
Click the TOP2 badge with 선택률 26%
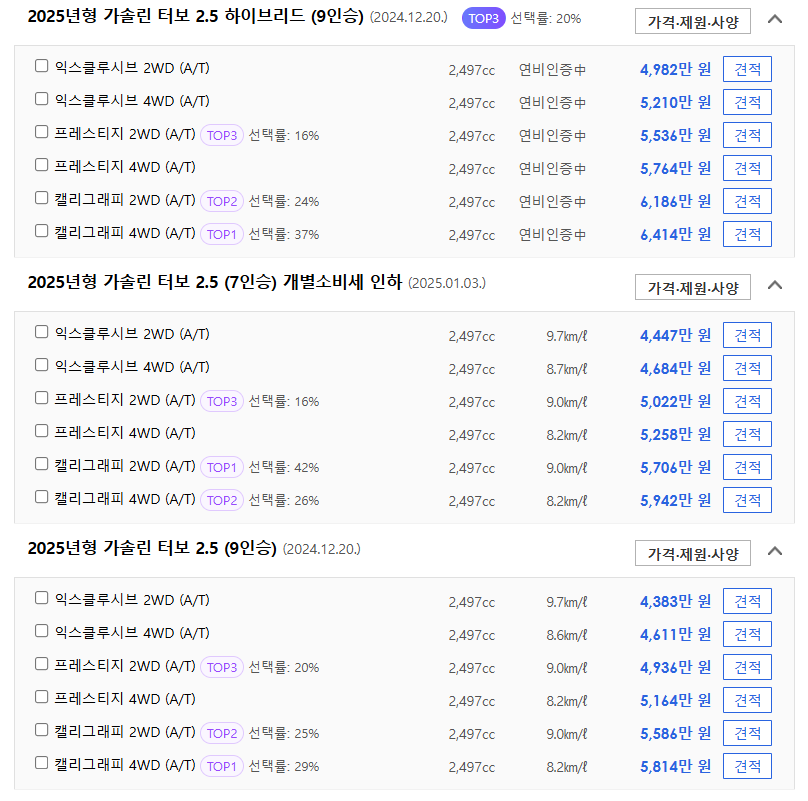click(222, 500)
